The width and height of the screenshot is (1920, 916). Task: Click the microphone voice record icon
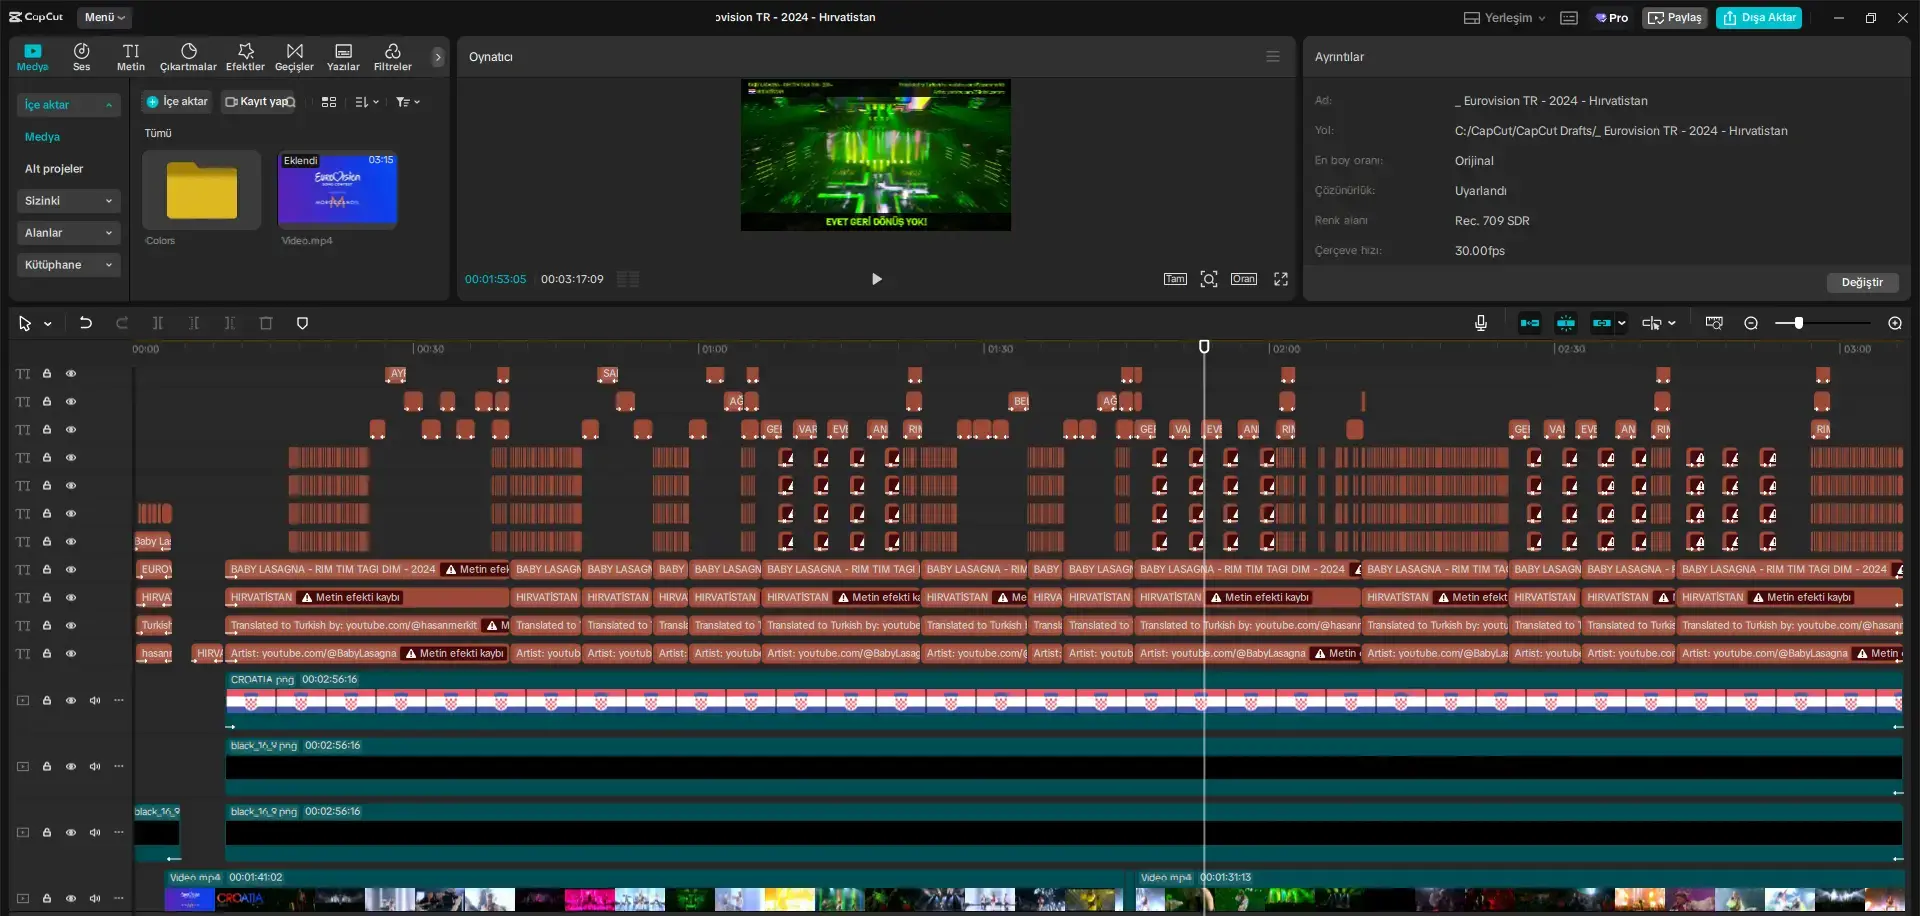click(1480, 323)
